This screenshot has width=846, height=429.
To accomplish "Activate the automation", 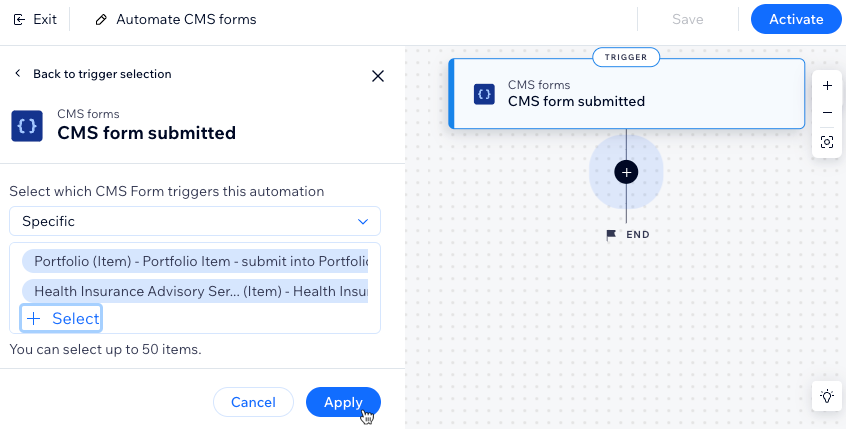I will (x=796, y=19).
